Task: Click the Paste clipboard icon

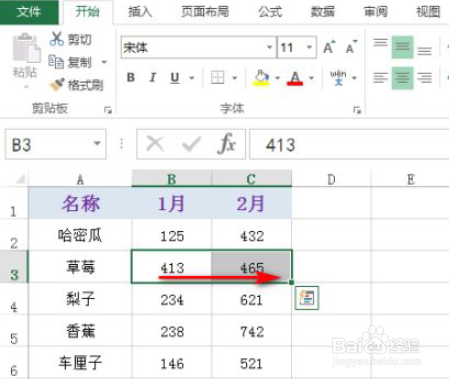Action: point(26,48)
